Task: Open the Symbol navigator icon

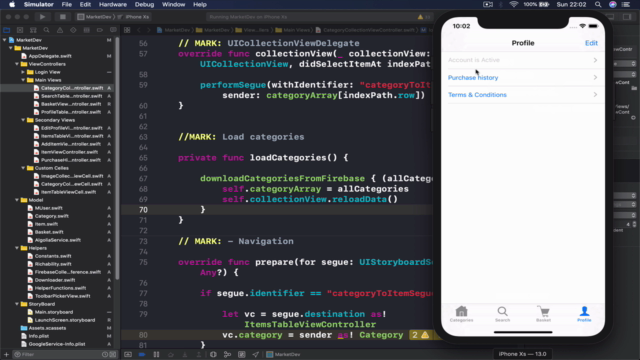Action: [x=33, y=30]
